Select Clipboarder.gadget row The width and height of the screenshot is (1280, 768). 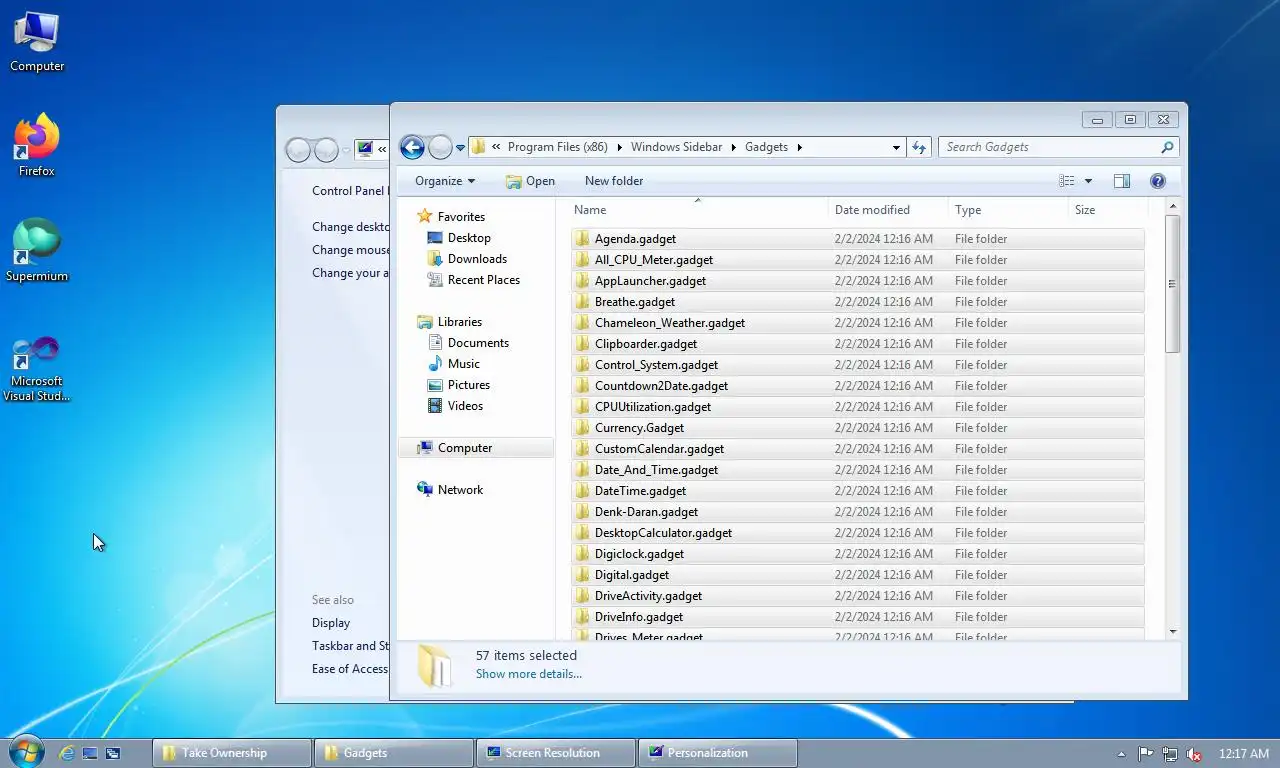[858, 344]
